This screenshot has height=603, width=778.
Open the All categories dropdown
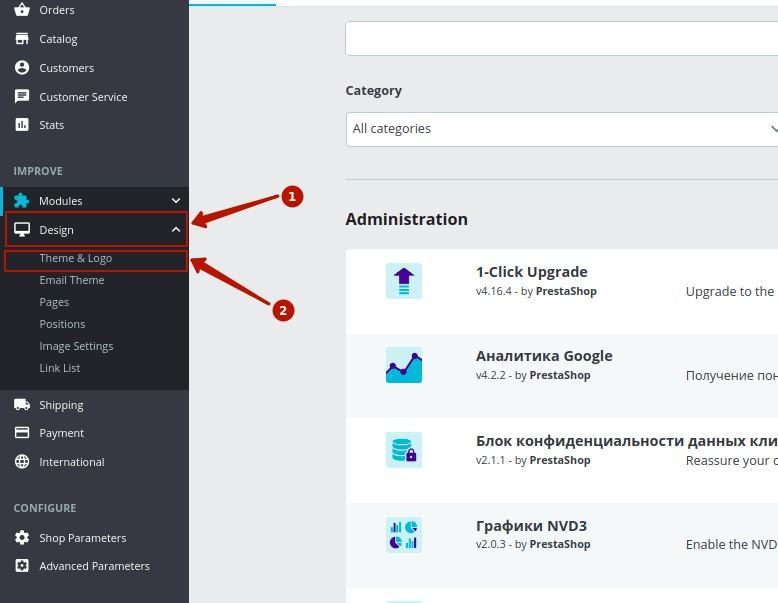pyautogui.click(x=562, y=129)
